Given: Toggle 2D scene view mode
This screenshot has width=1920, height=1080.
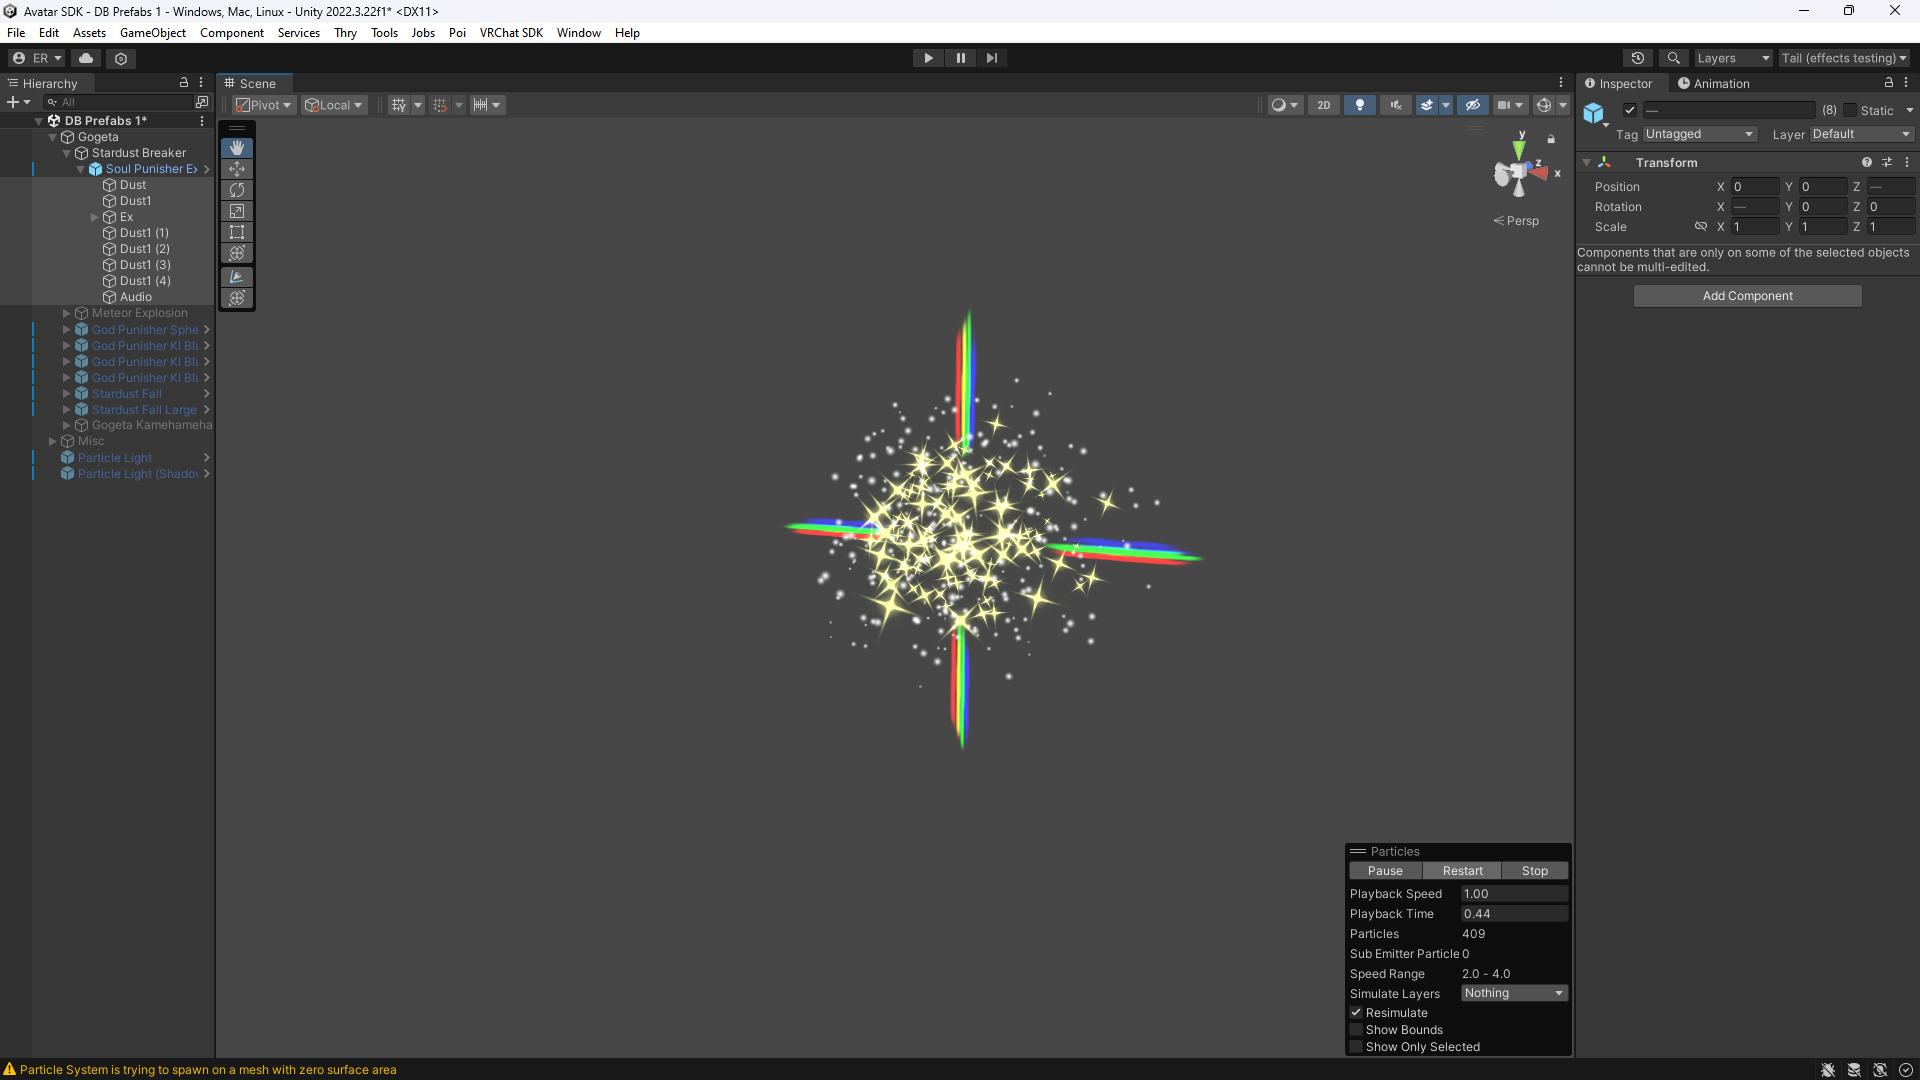Looking at the screenshot, I should coord(1323,105).
